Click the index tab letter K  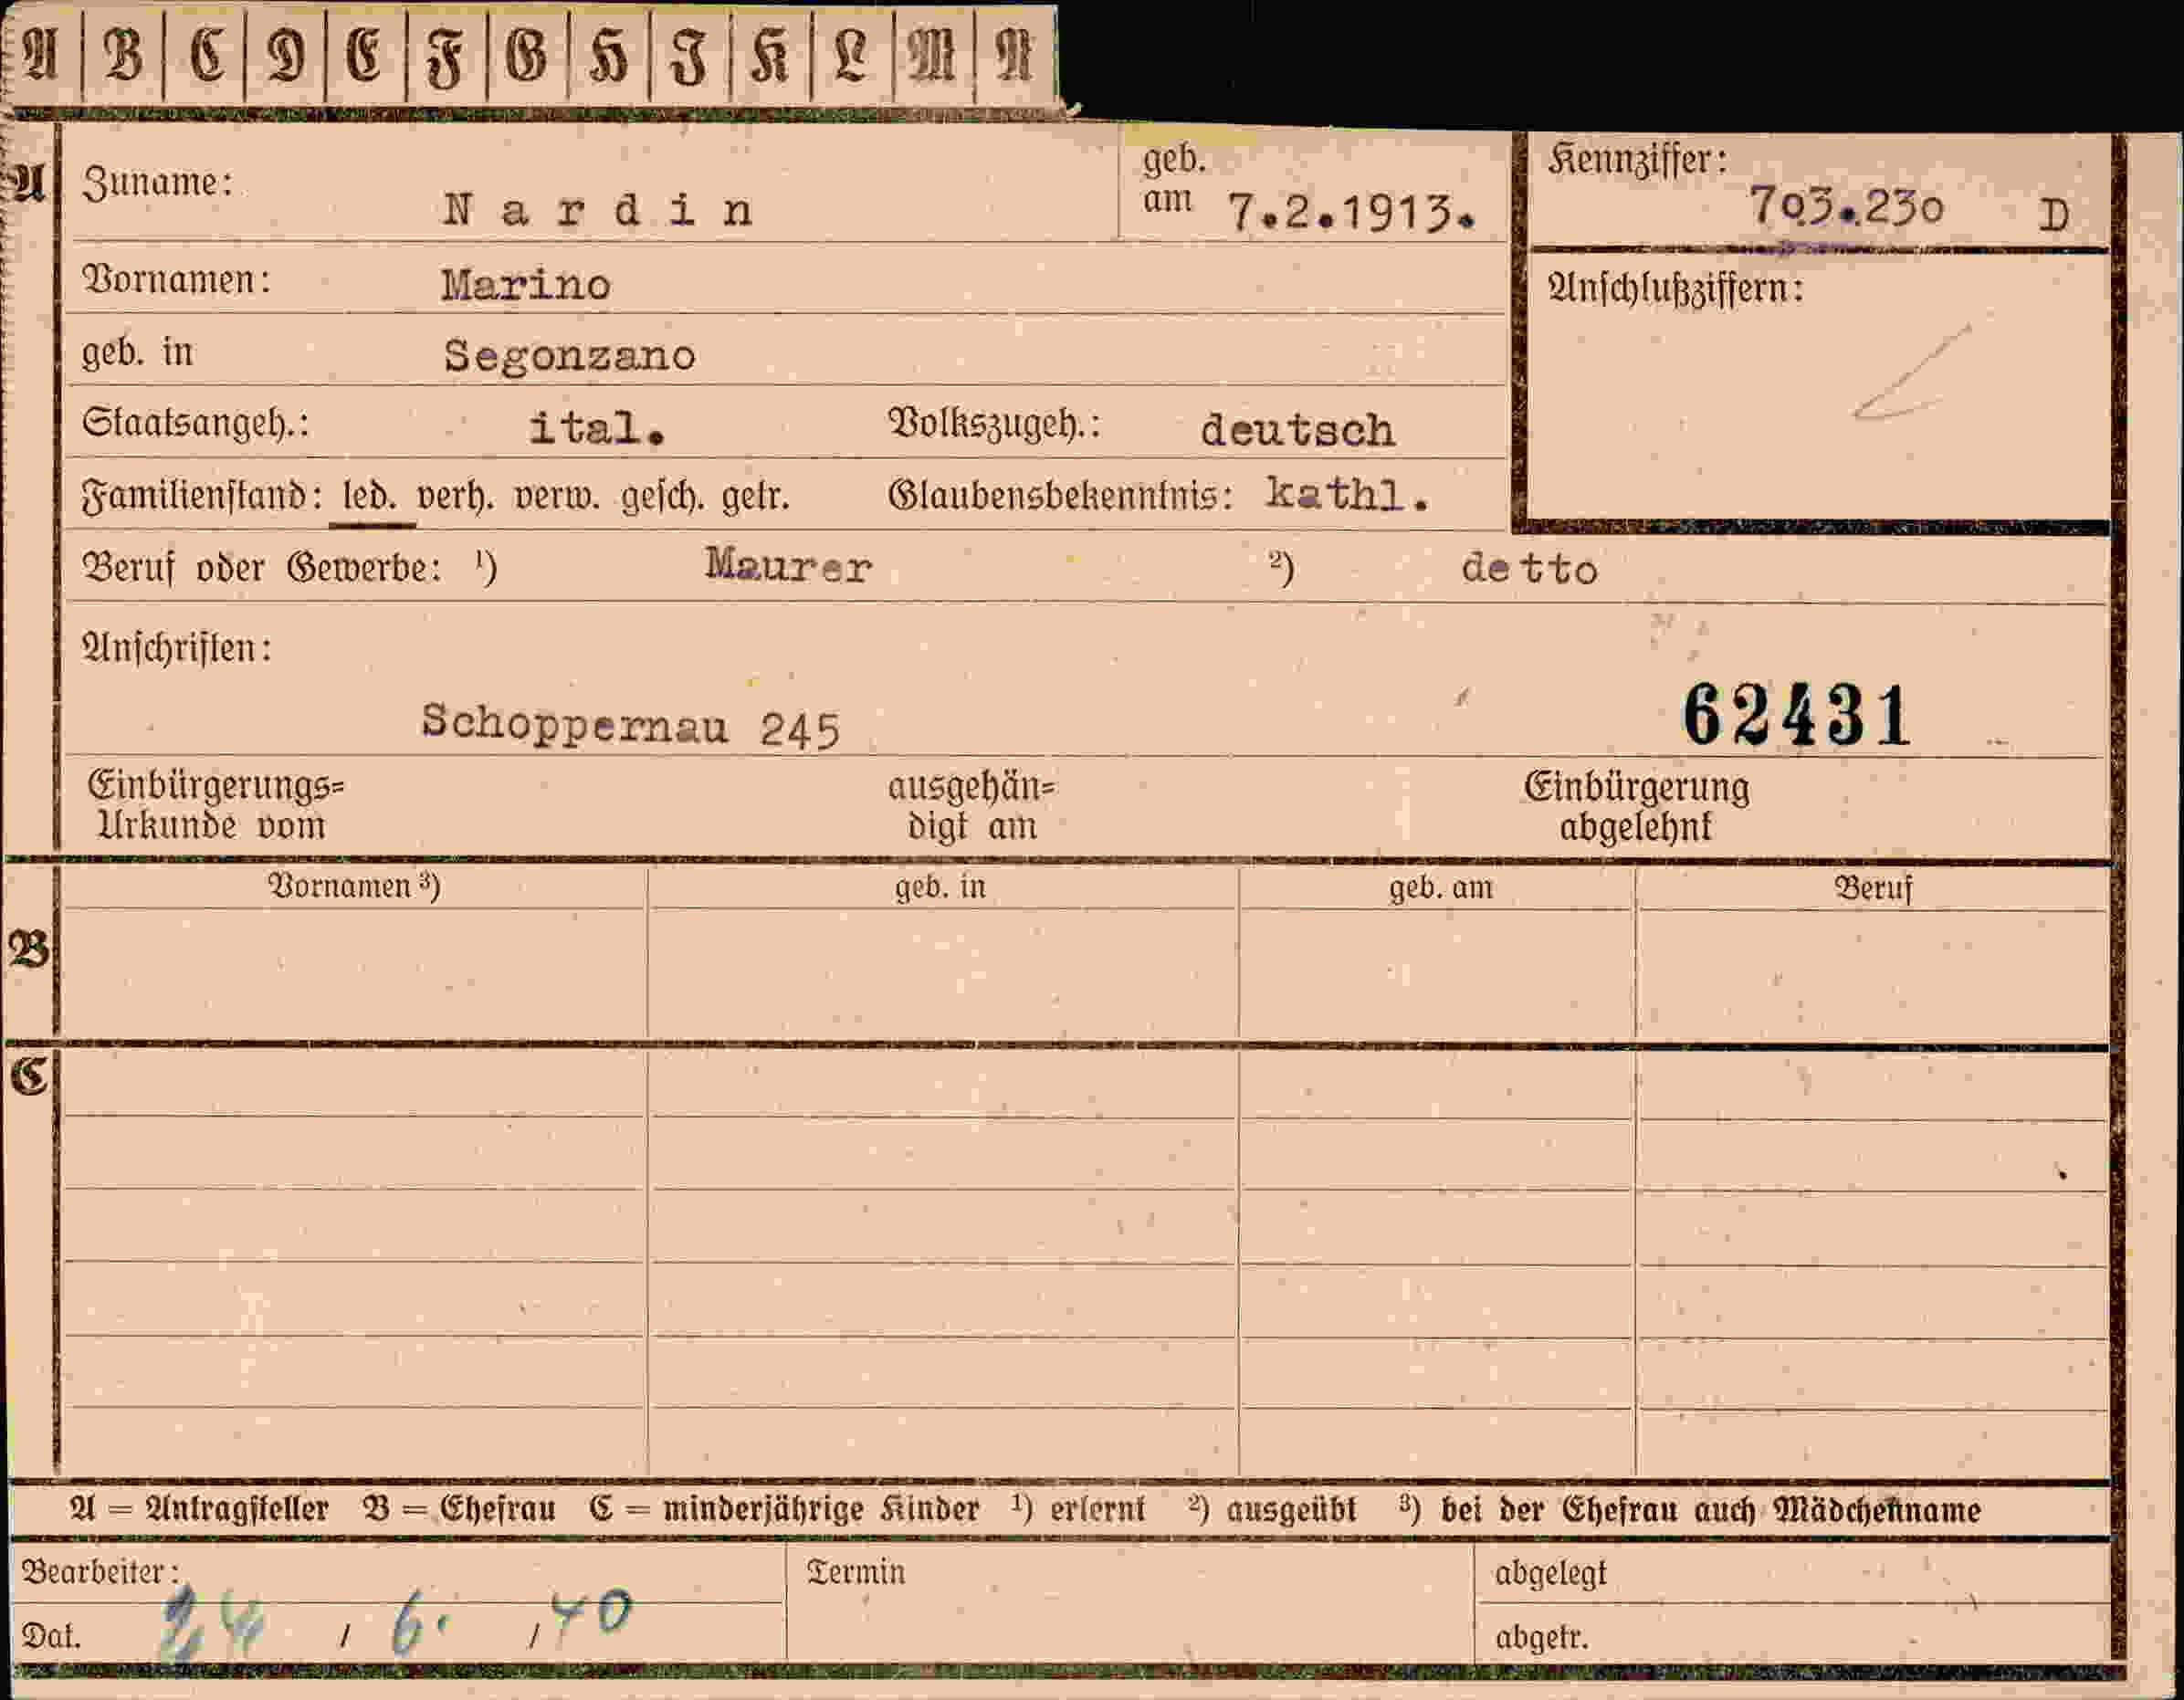[x=770, y=55]
